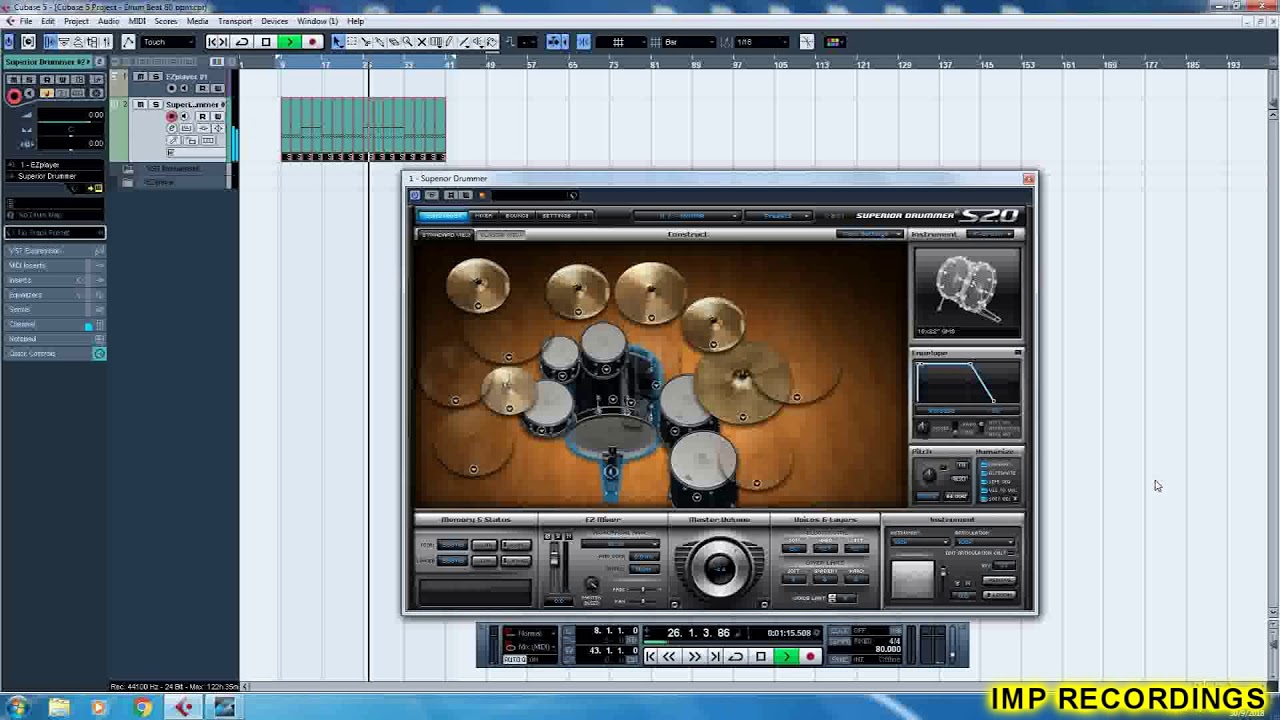
Task: Open the kit library dropdown left of Presets
Action: coord(686,216)
